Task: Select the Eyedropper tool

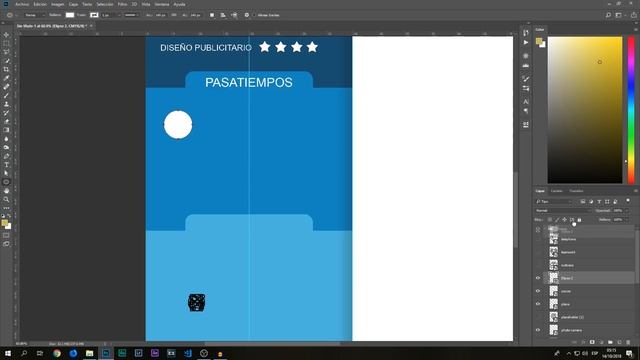Action: click(x=6, y=78)
